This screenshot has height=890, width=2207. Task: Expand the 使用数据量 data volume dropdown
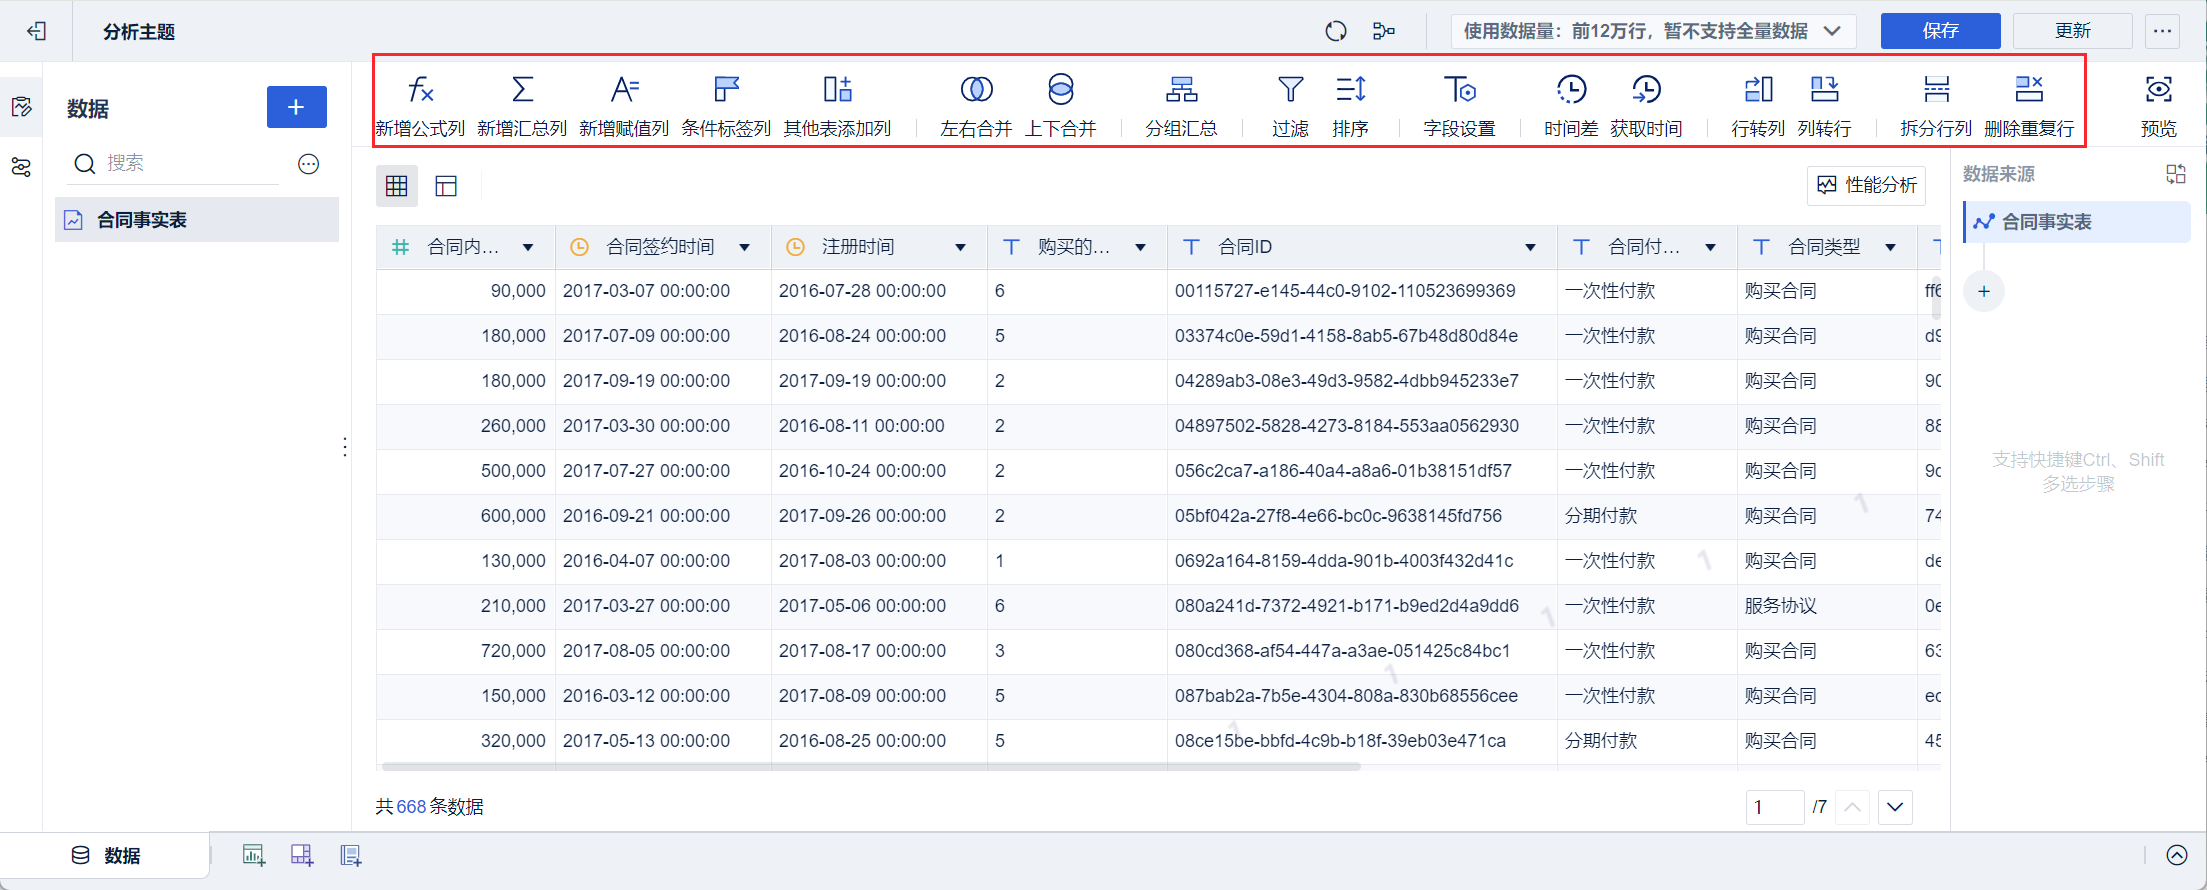1653,31
